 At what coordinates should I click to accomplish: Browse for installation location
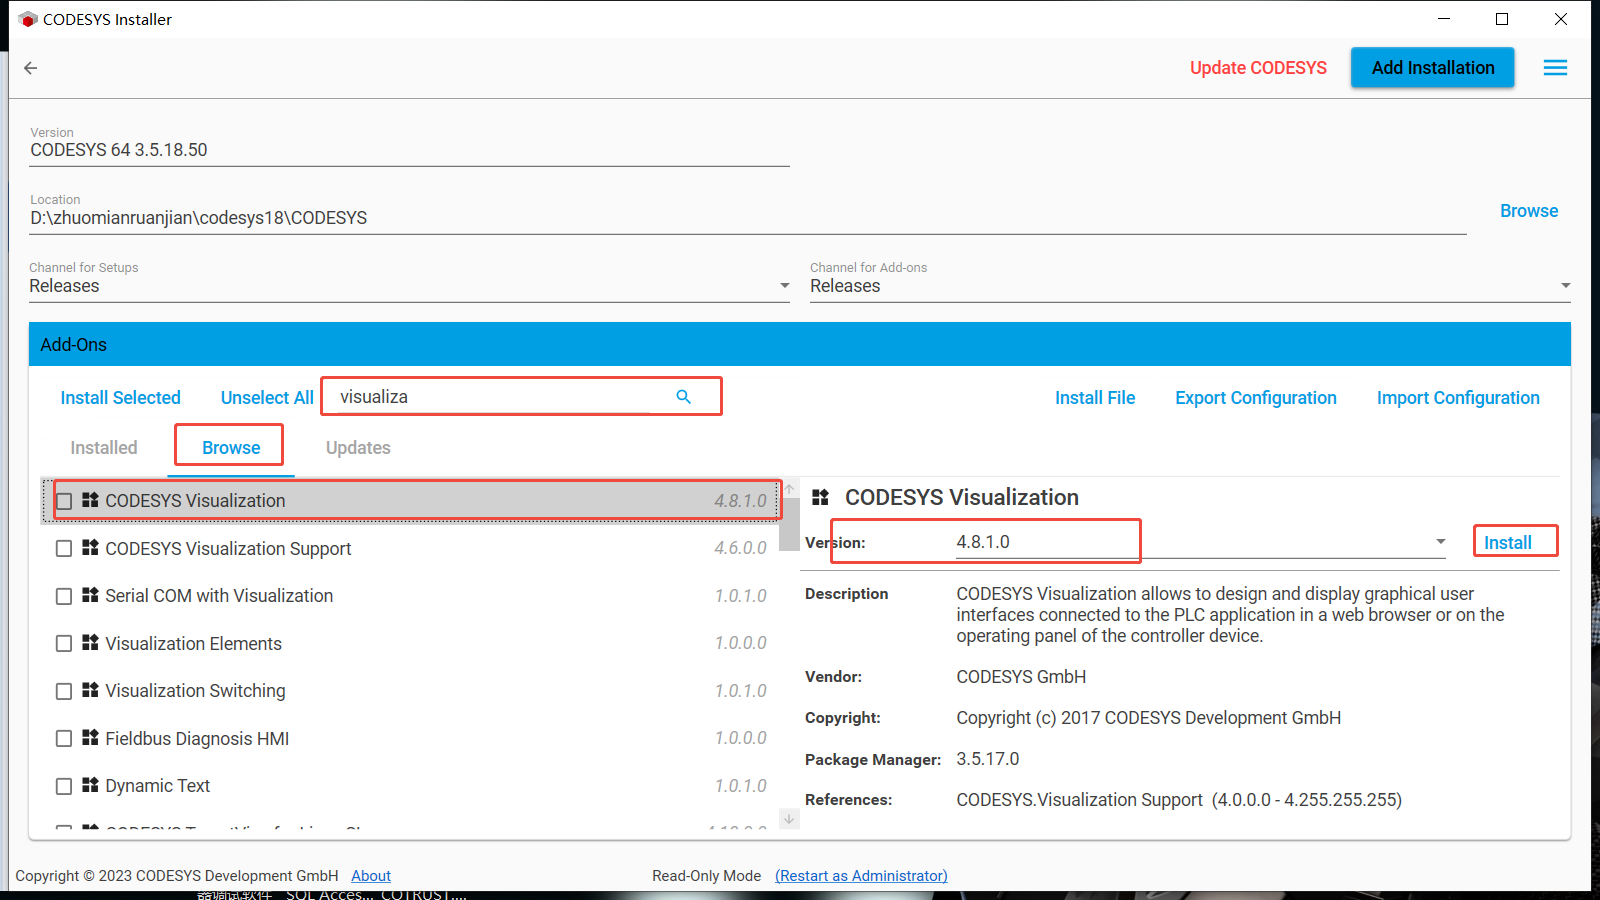1529,211
